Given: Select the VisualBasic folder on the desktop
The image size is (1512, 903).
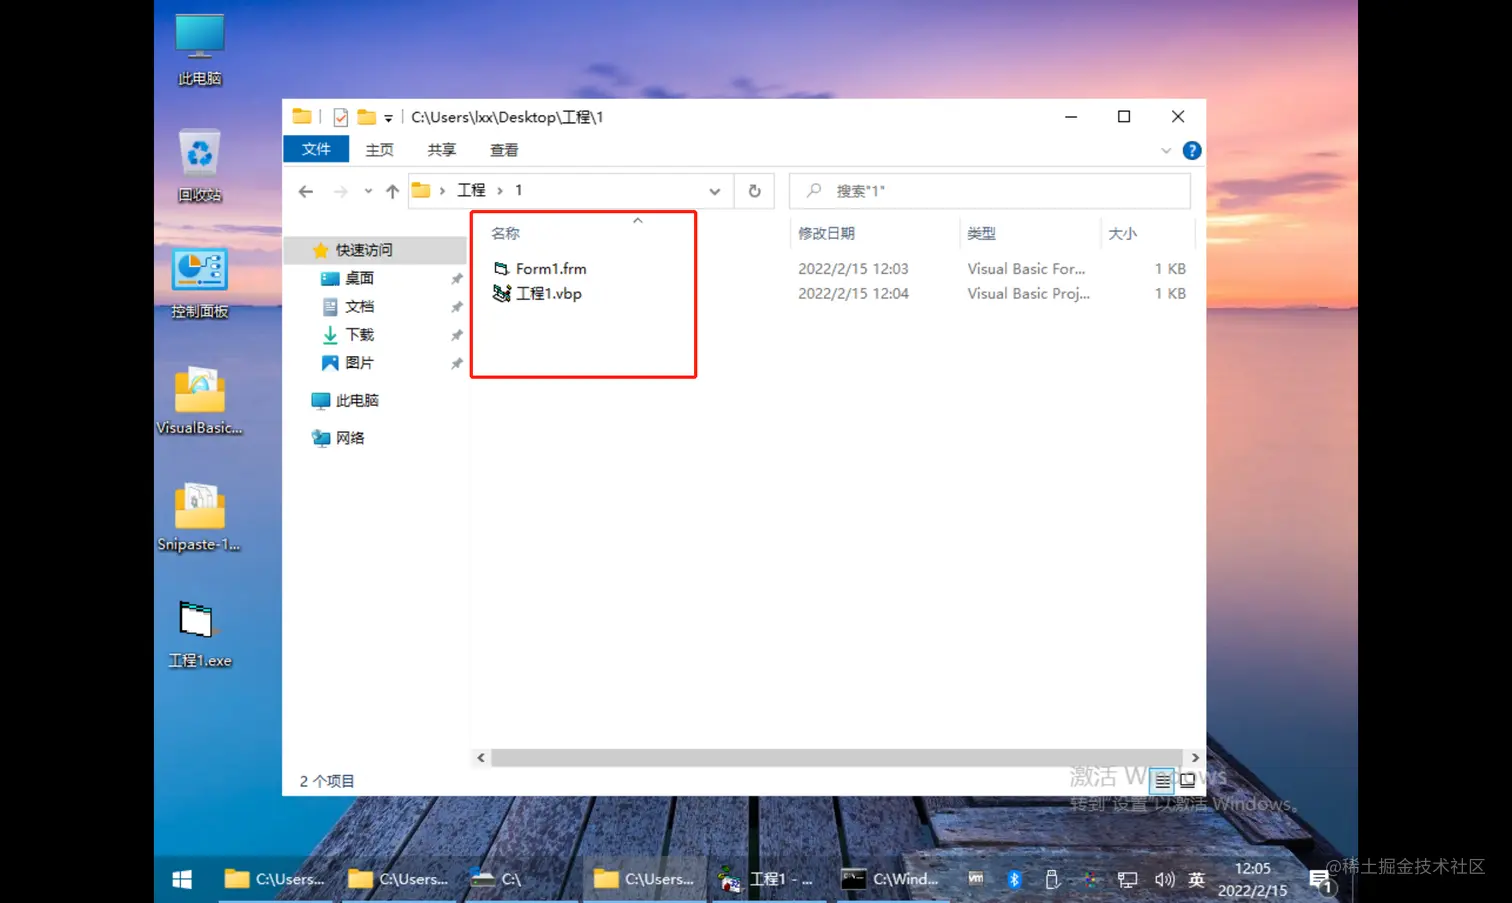Looking at the screenshot, I should coord(199,400).
